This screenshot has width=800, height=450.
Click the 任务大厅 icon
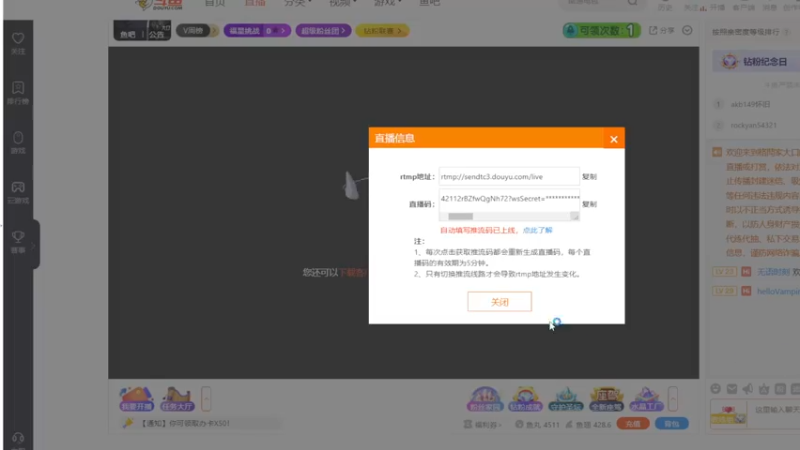point(177,399)
